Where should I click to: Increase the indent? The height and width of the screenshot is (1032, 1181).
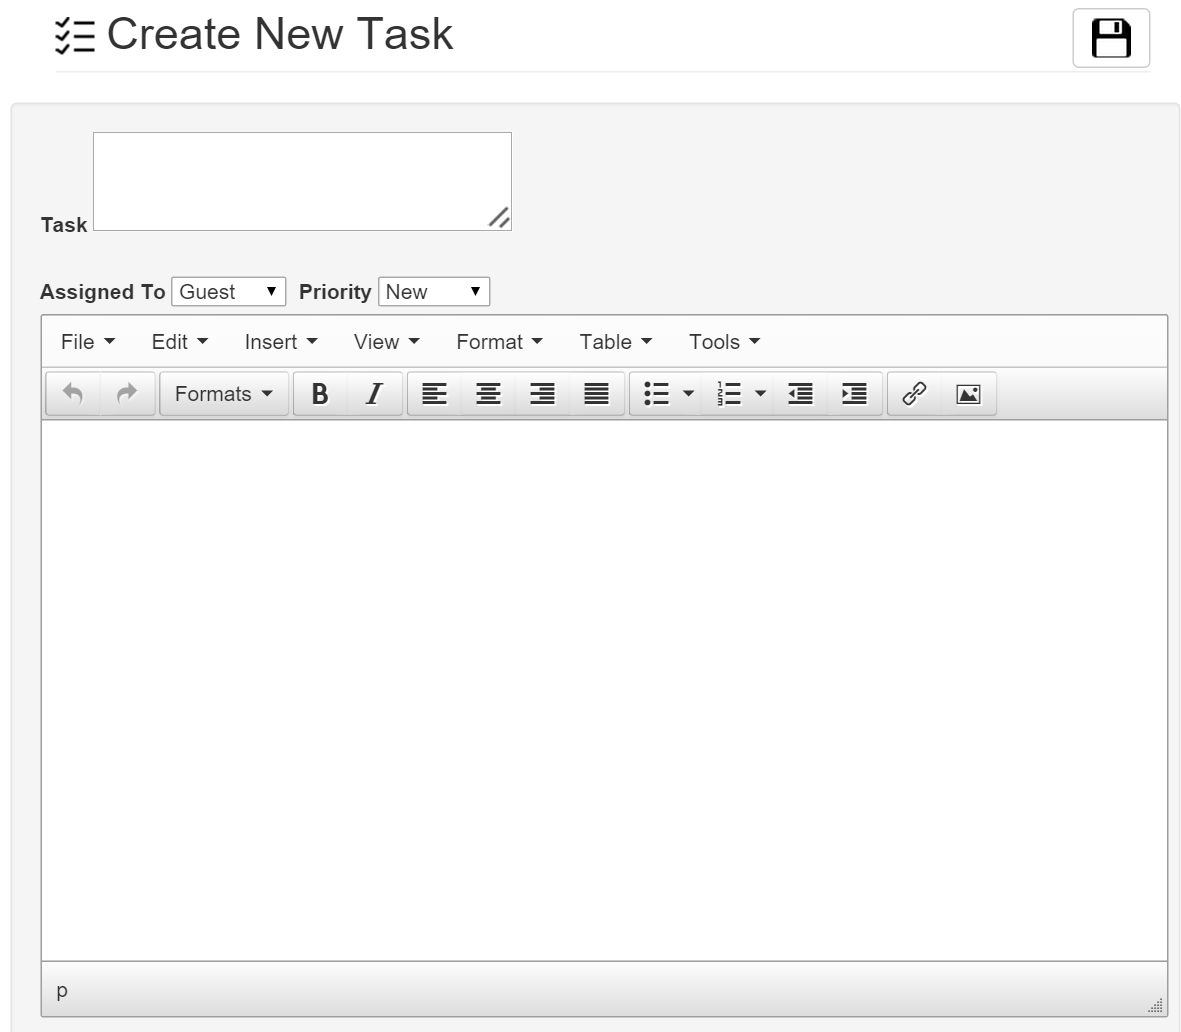(854, 393)
